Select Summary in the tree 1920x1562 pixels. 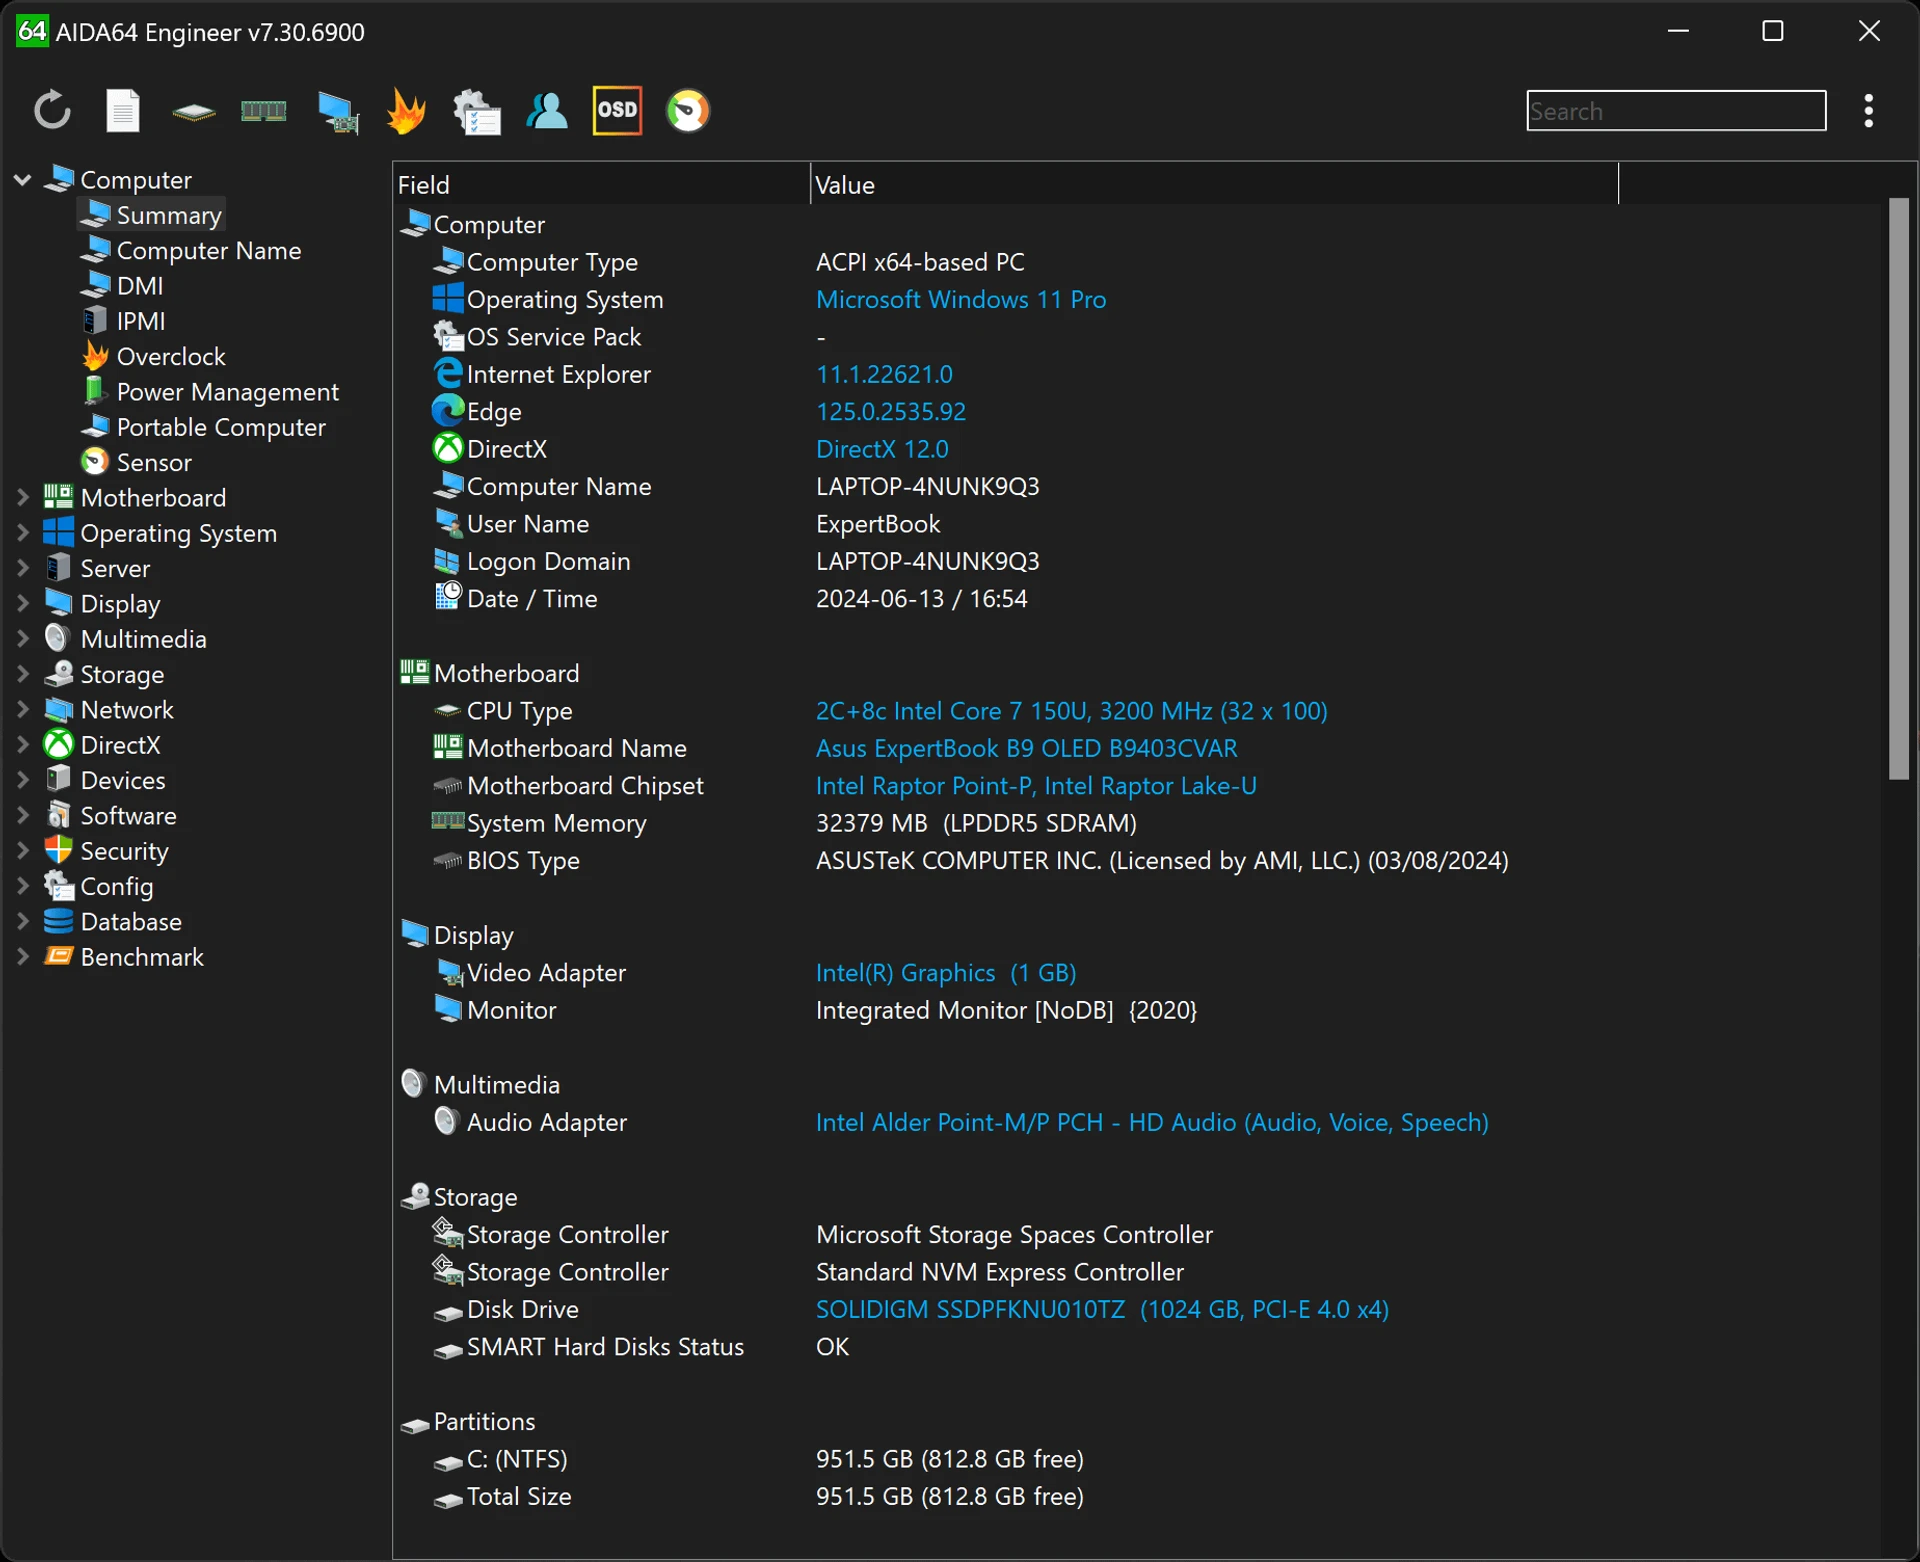pyautogui.click(x=151, y=215)
